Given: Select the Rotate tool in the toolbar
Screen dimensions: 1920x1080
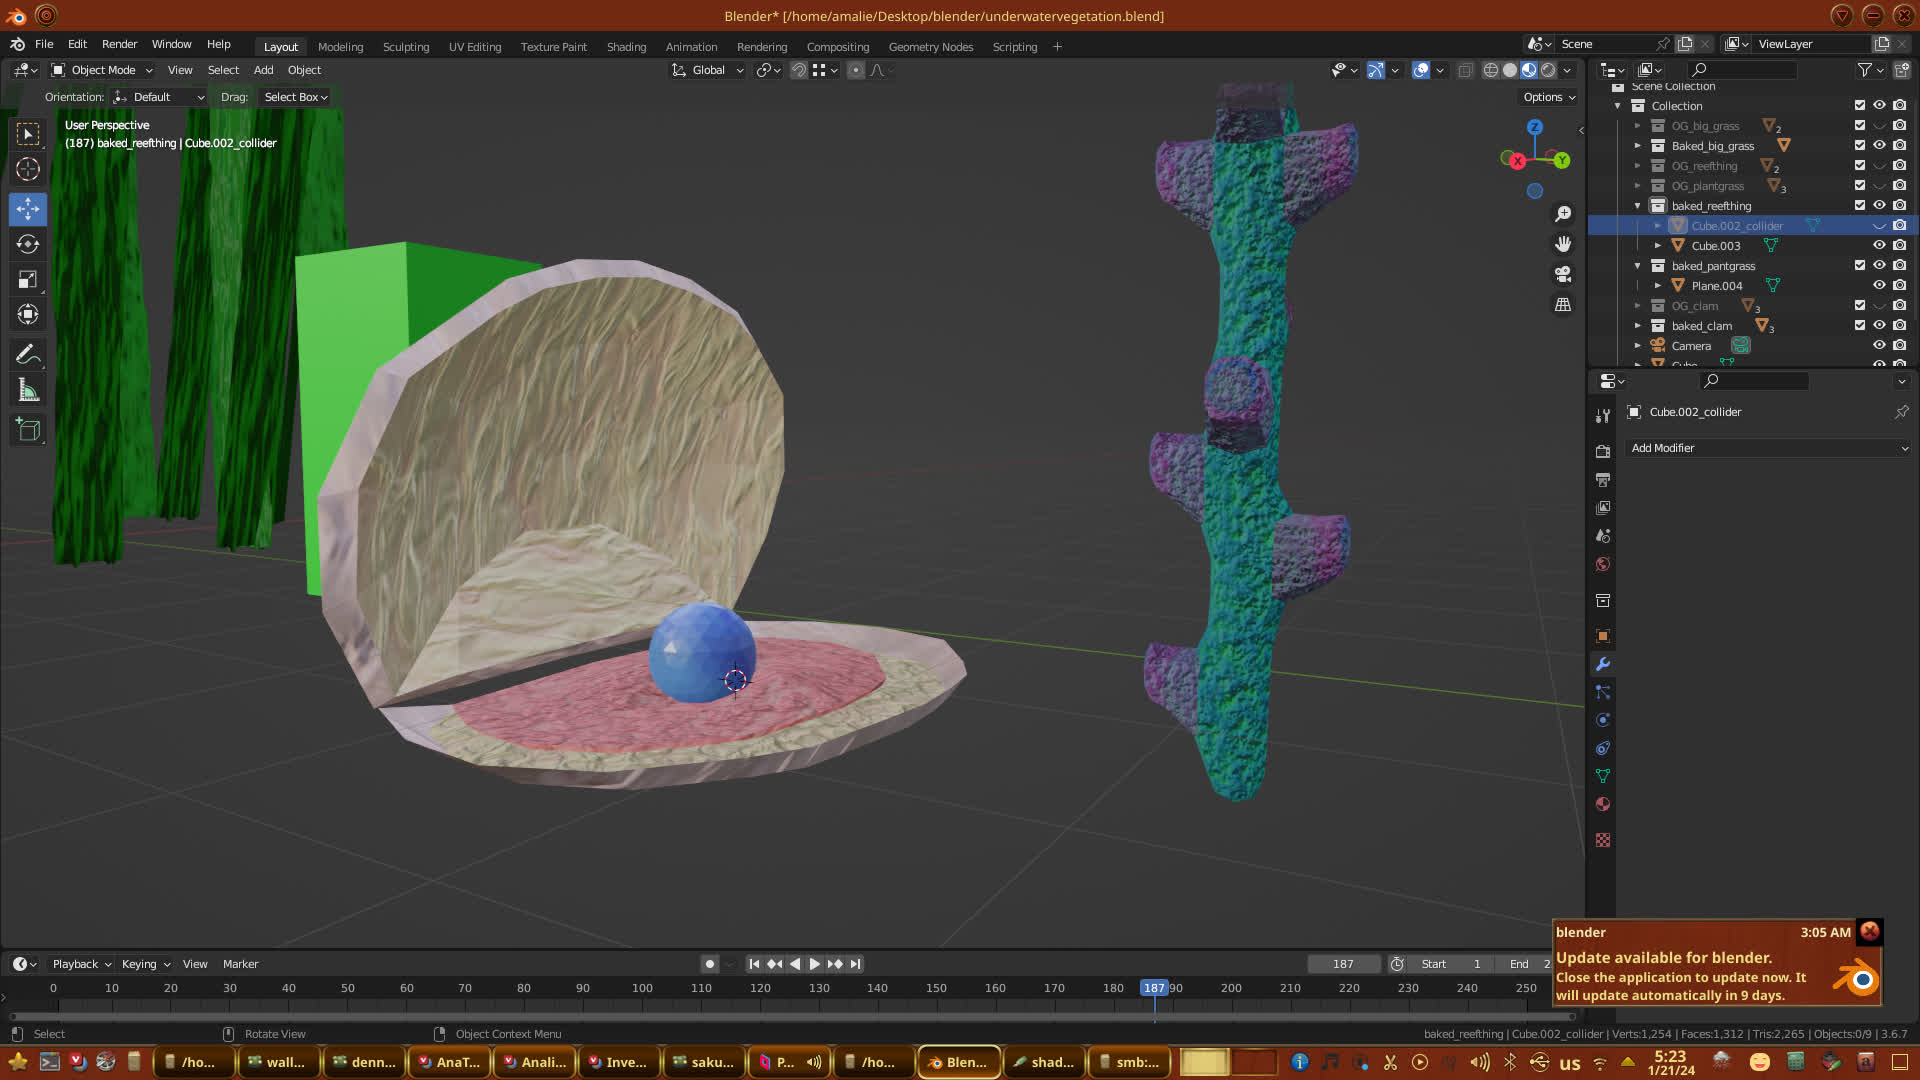Looking at the screenshot, I should (27, 244).
